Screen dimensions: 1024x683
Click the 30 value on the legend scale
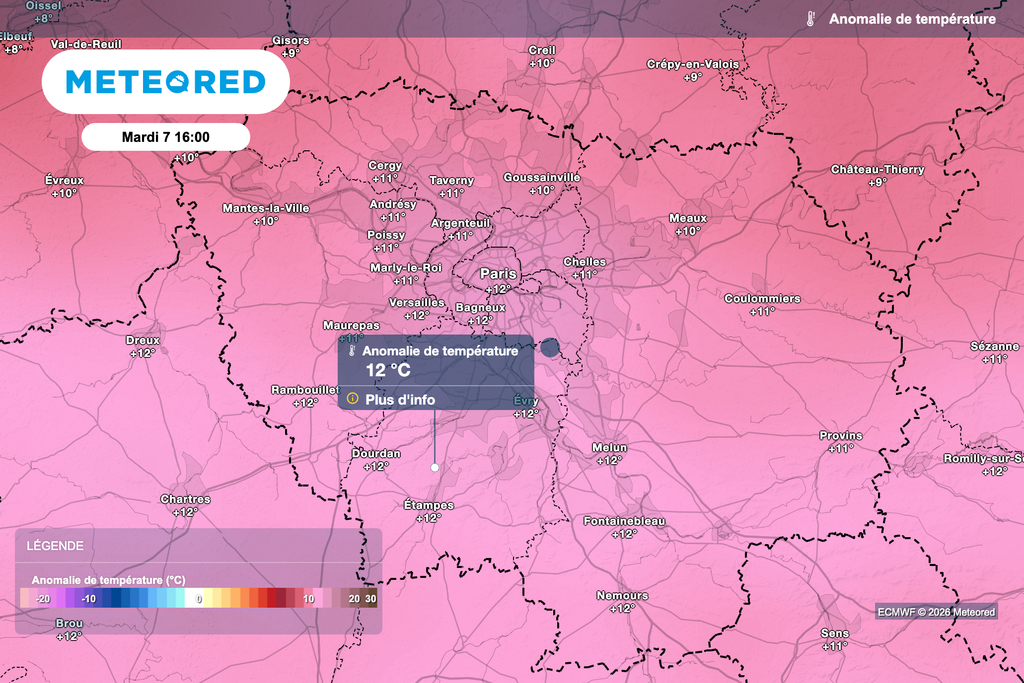tap(370, 599)
